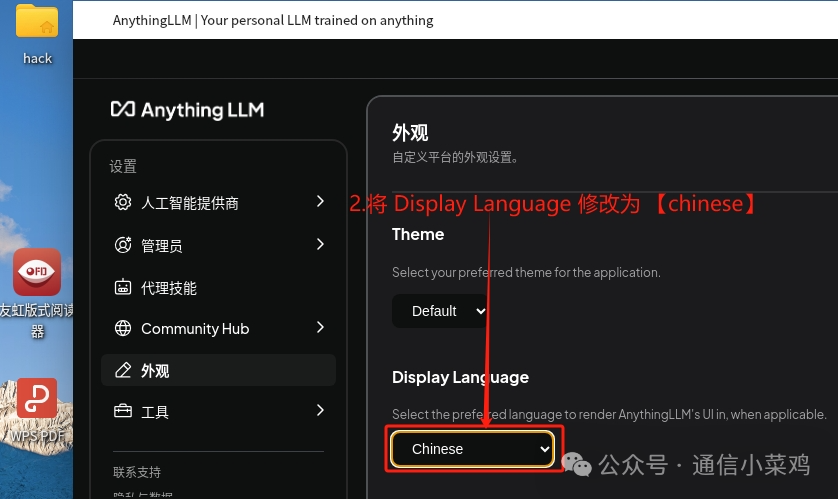Click the admin user icon beside 管理员
This screenshot has height=499, width=838.
(x=123, y=245)
